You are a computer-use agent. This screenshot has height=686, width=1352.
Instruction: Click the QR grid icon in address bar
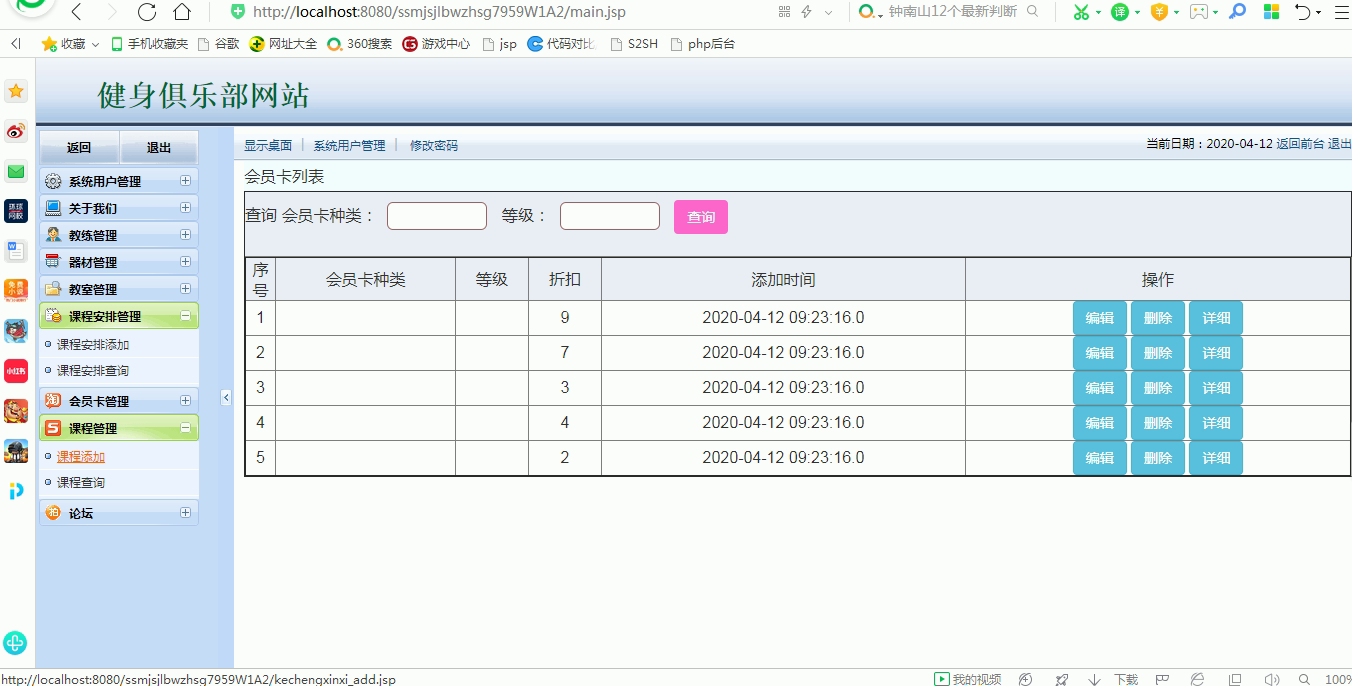[x=784, y=12]
